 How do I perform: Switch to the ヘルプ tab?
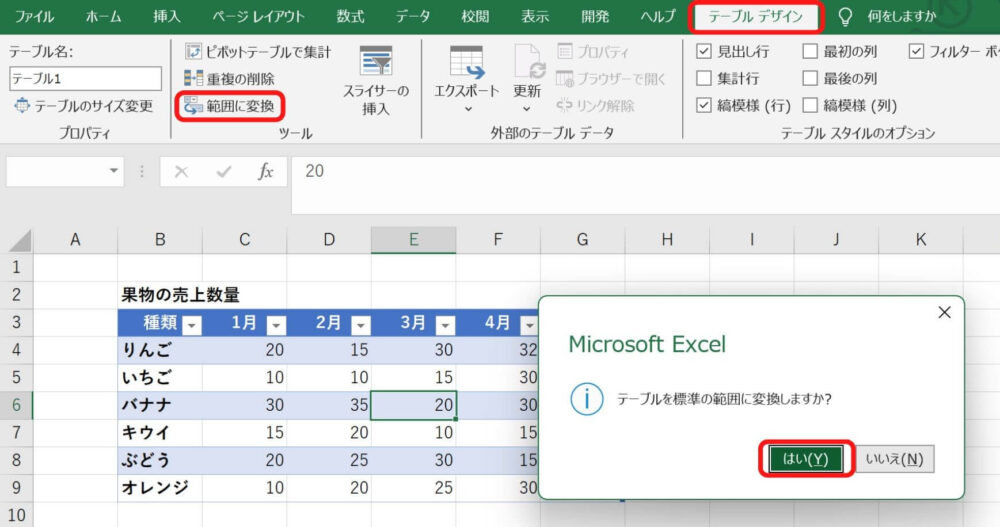pyautogui.click(x=658, y=17)
